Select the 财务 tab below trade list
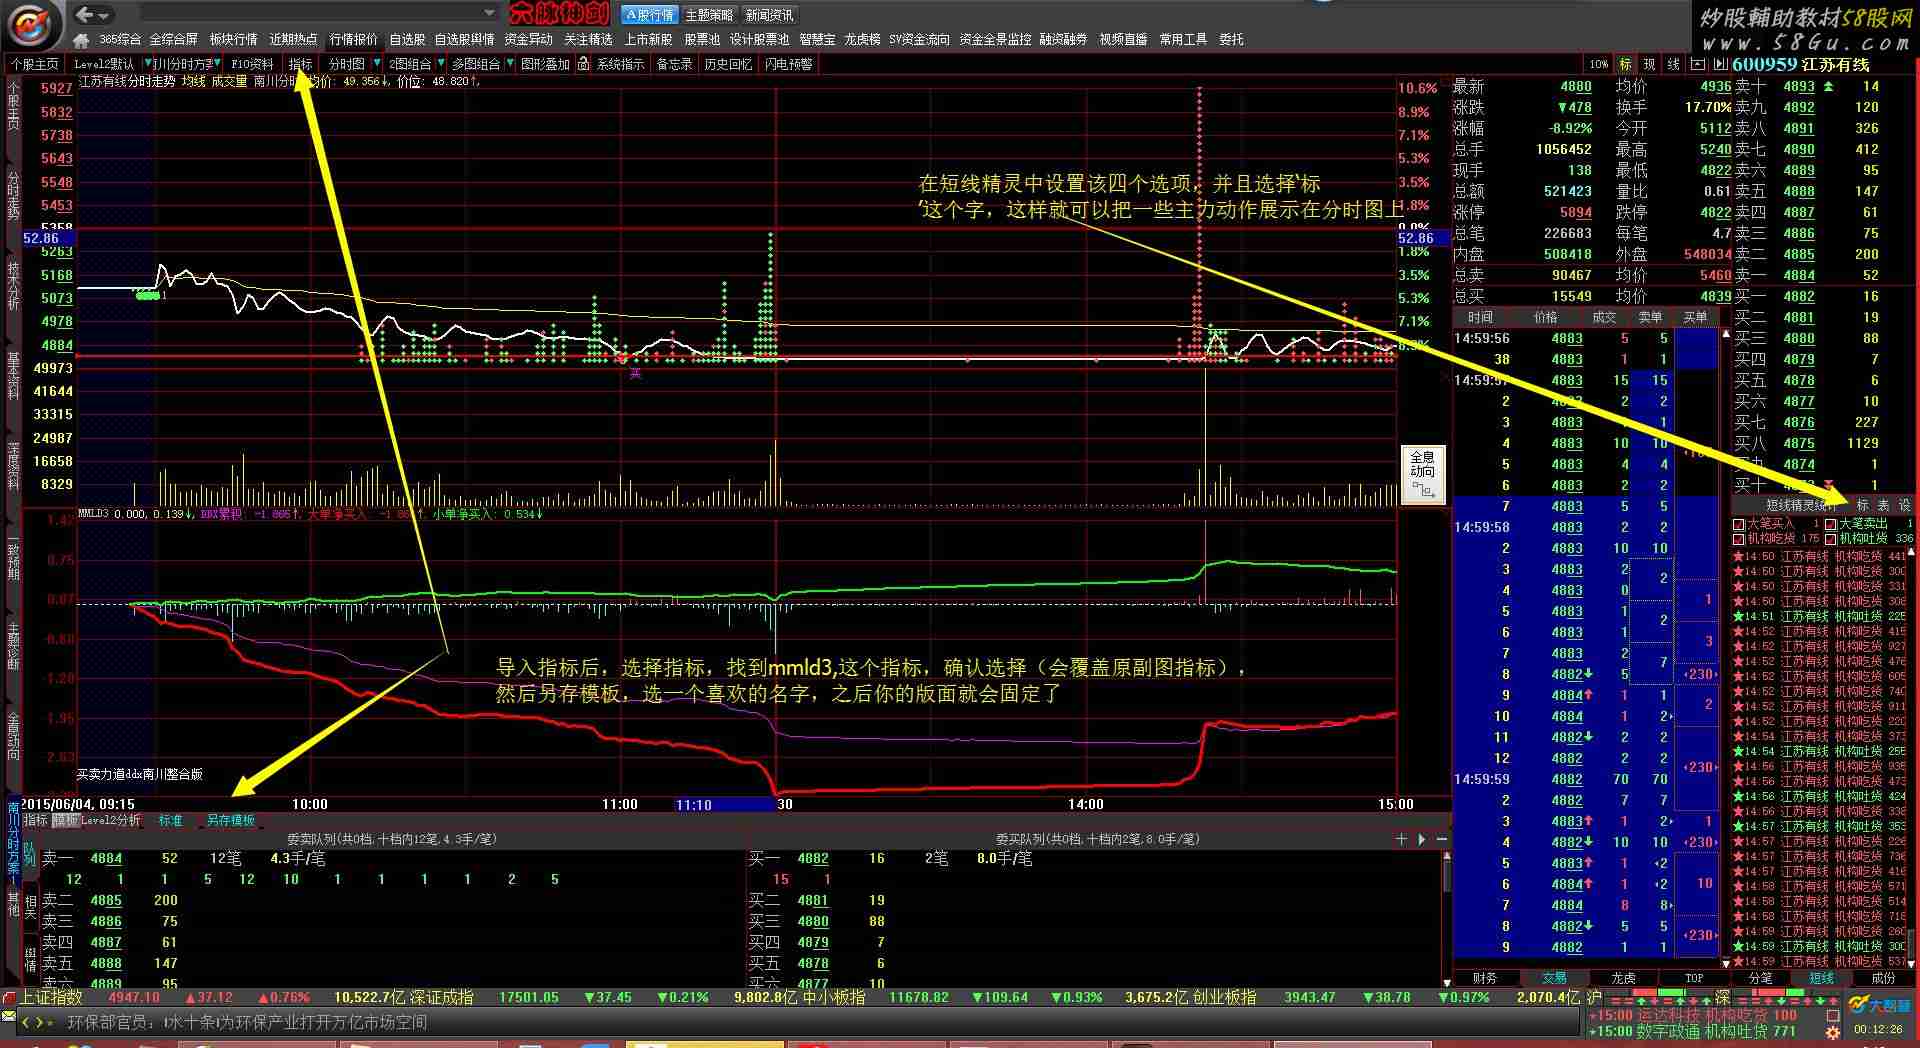This screenshot has width=1920, height=1048. [x=1485, y=978]
